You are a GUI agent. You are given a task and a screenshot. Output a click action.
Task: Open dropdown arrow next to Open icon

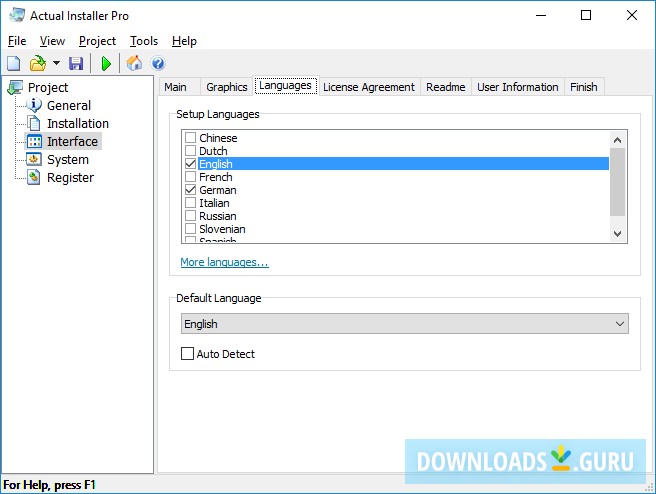pos(56,64)
